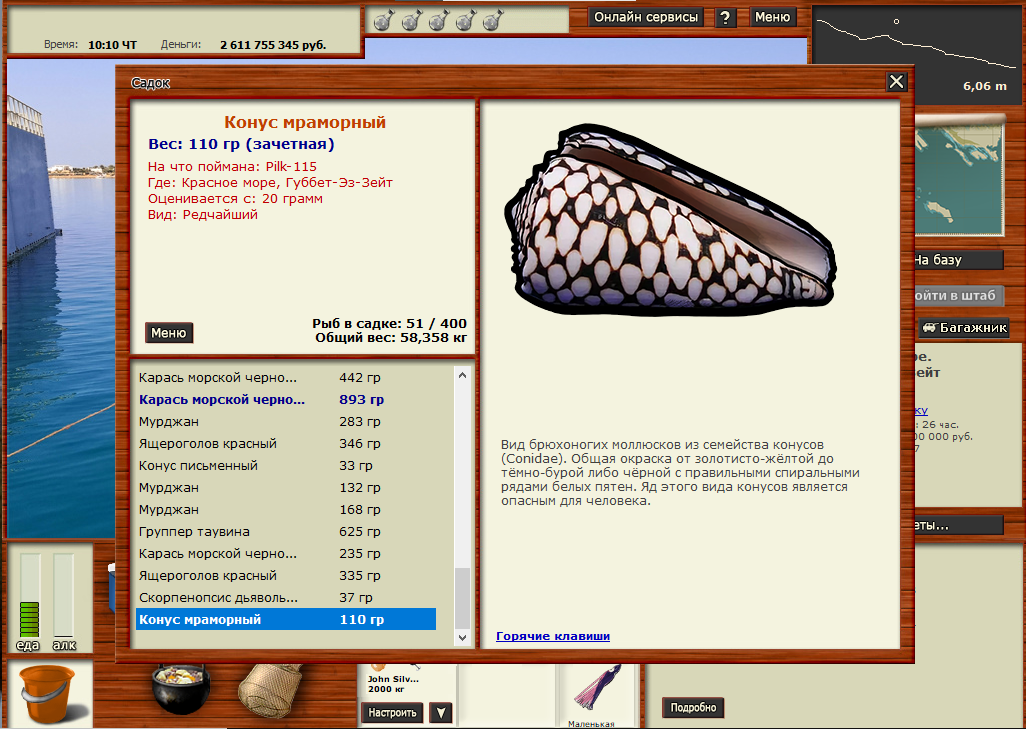Open the cooking pot with food
1026x729 pixels.
[x=181, y=688]
